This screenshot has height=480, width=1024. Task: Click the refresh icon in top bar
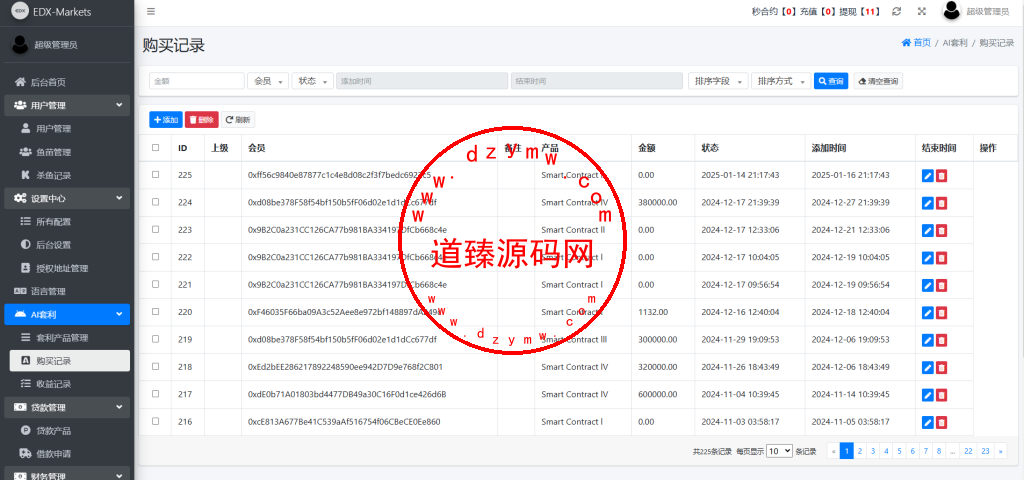point(897,11)
